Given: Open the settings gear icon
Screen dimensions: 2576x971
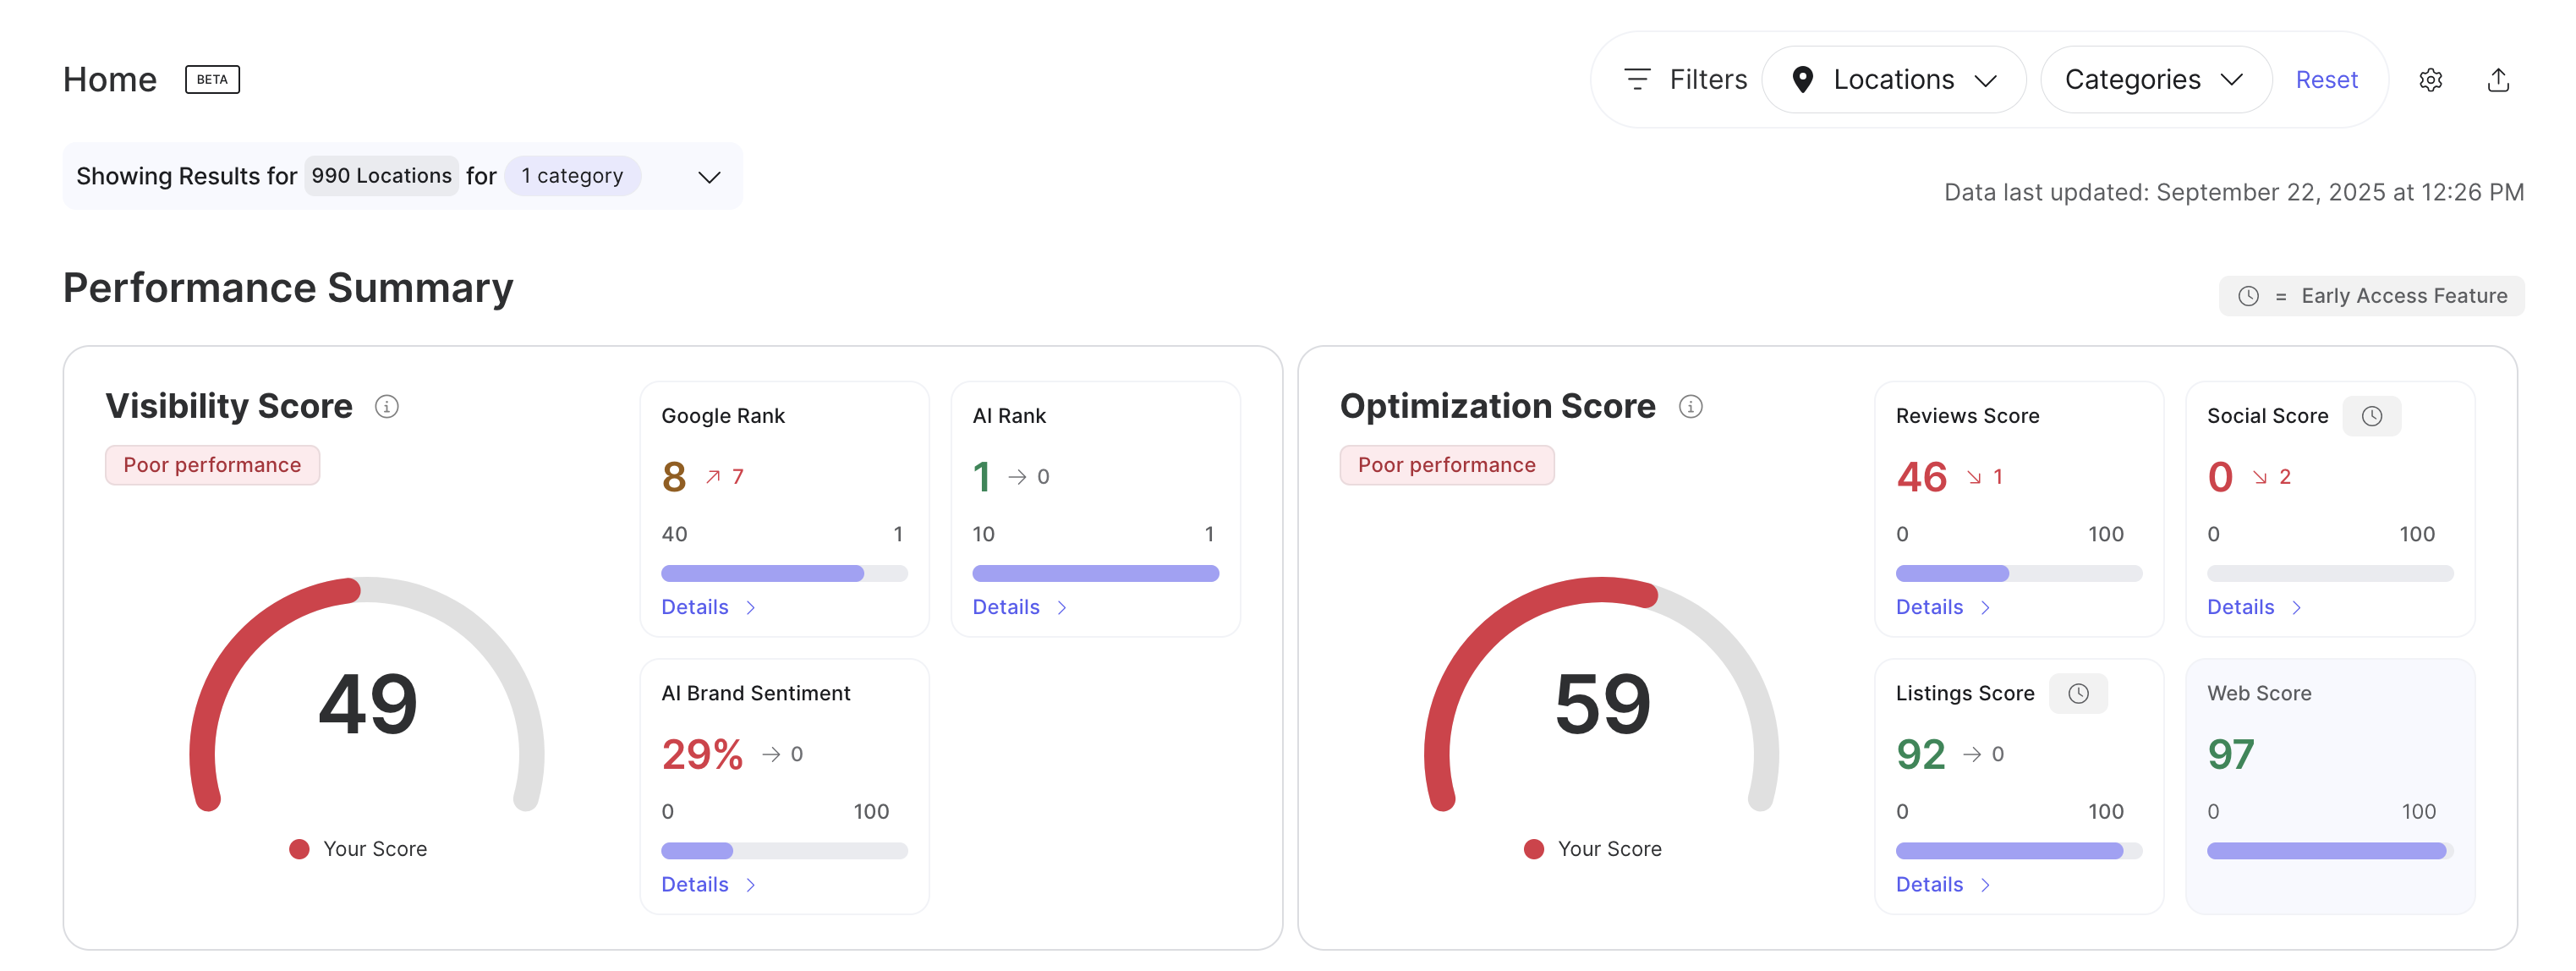Looking at the screenshot, I should tap(2430, 80).
